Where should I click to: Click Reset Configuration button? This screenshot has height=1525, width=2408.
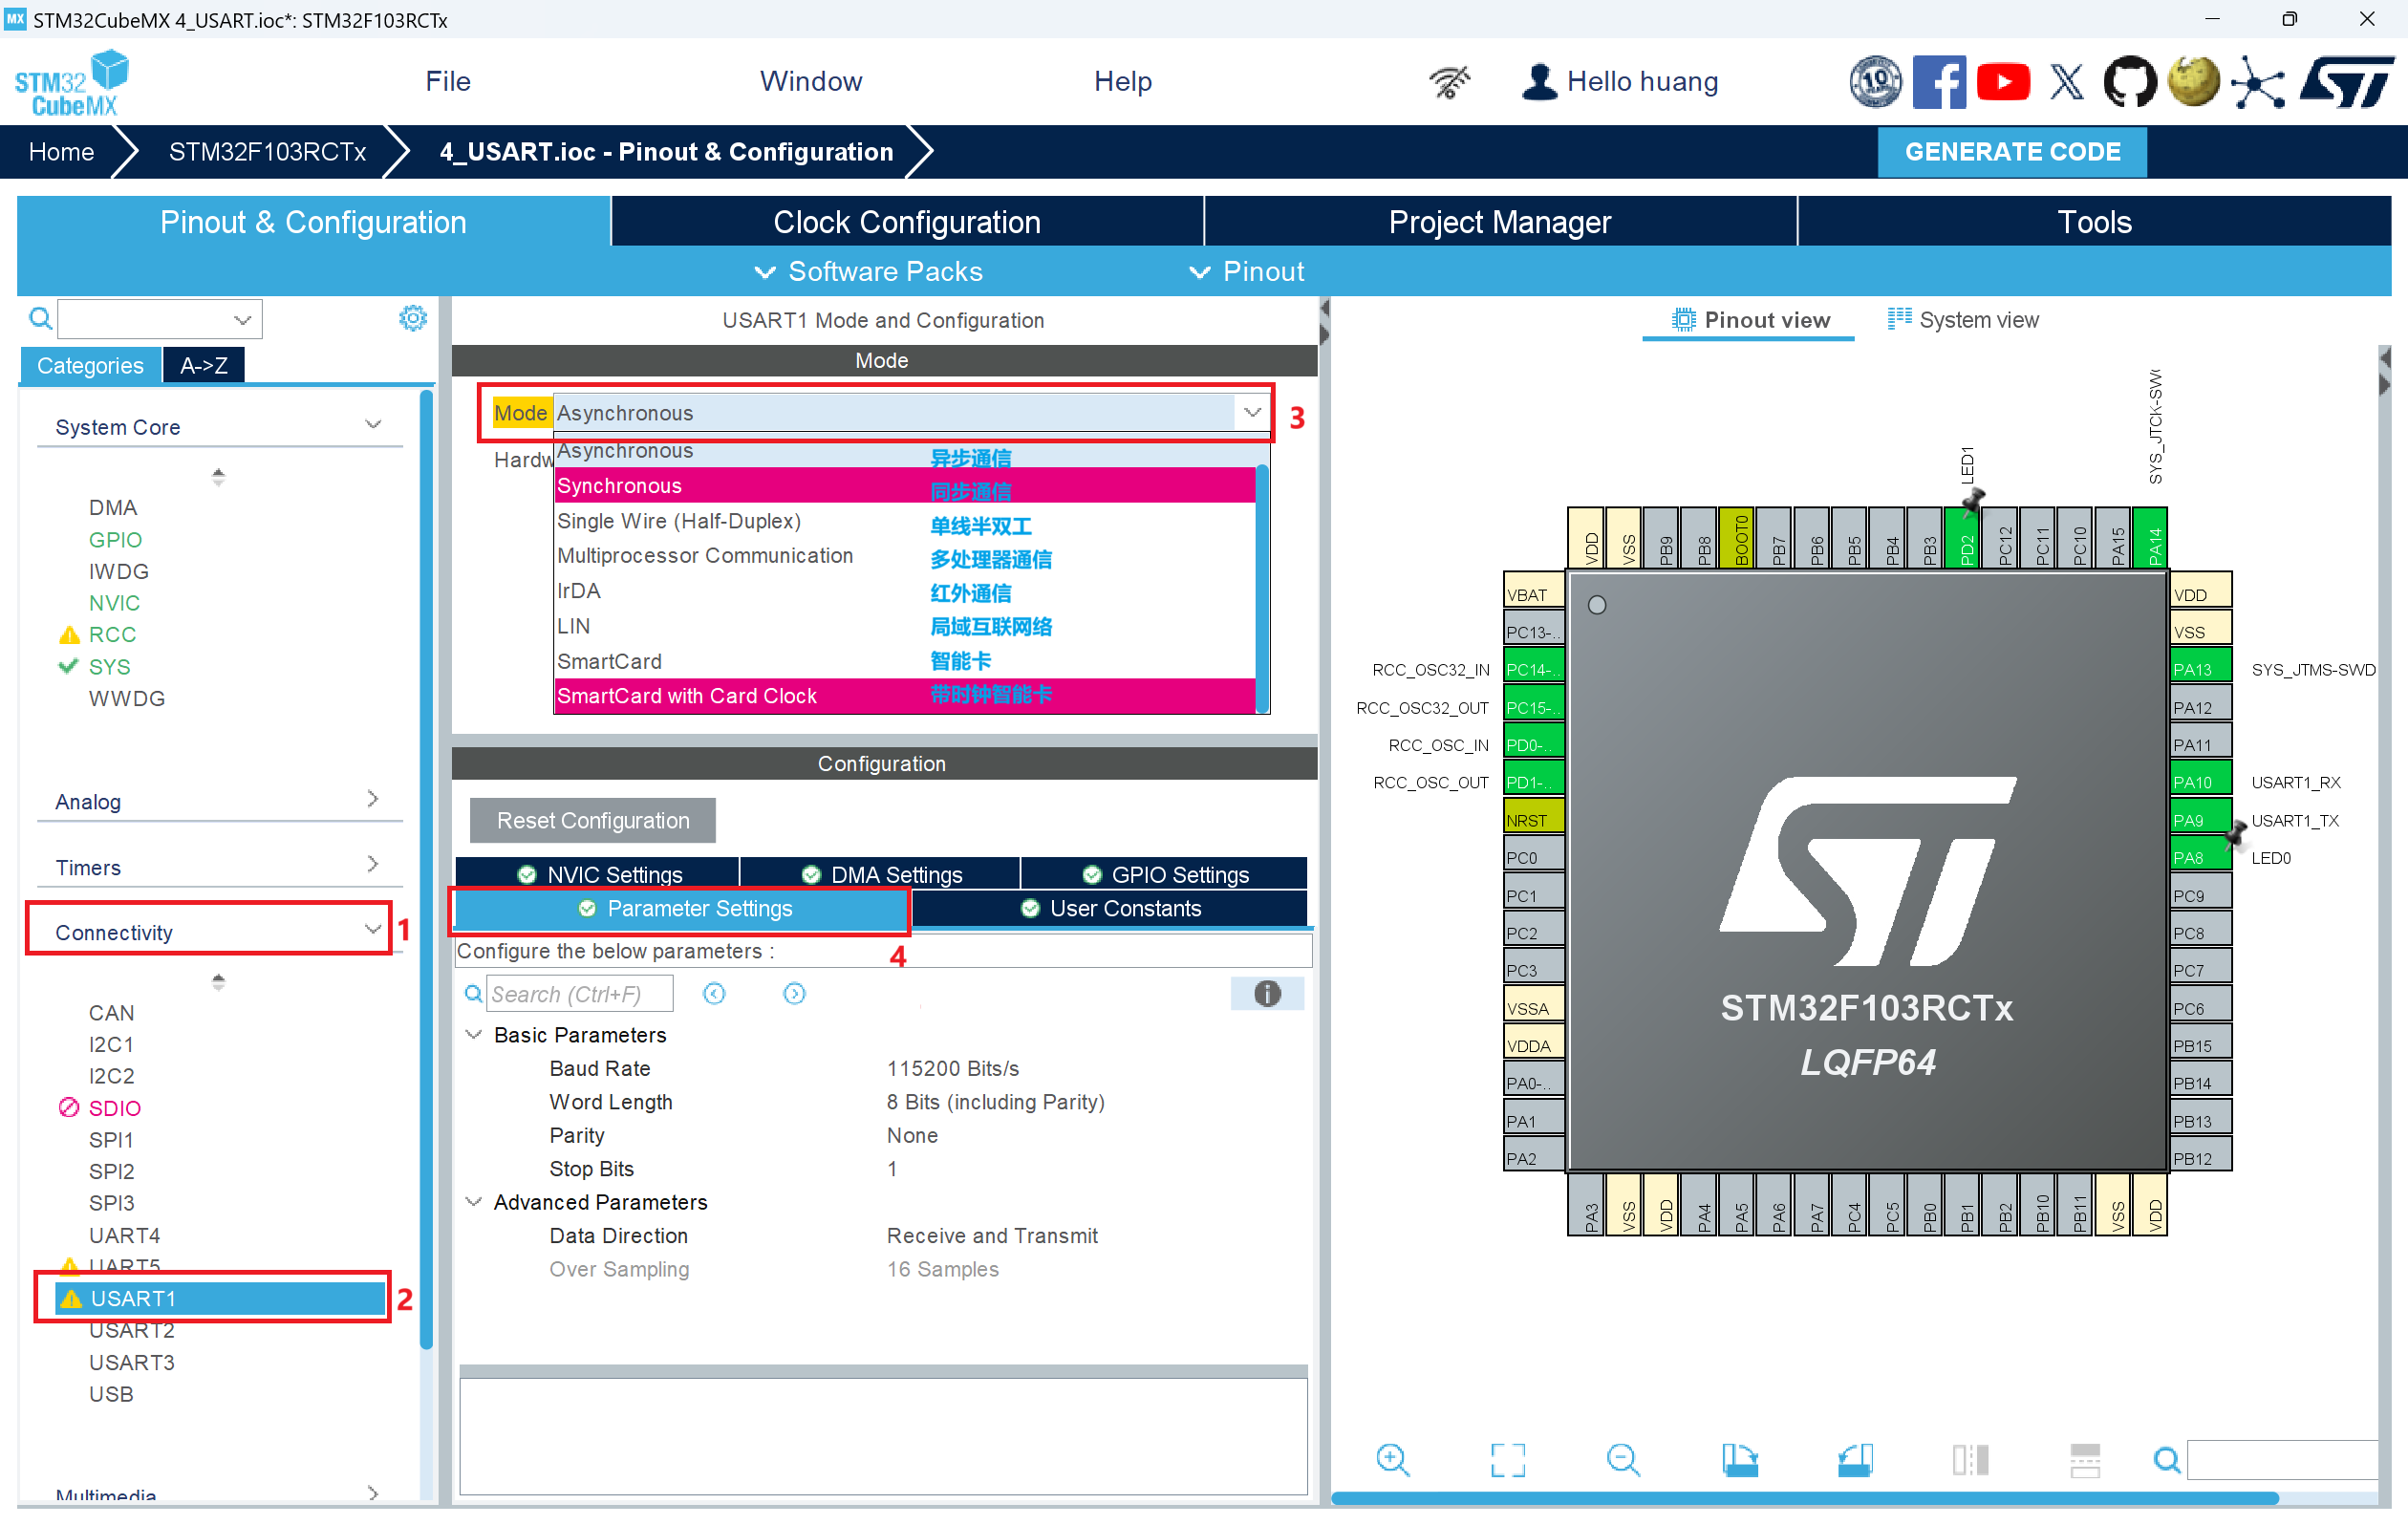coord(592,820)
